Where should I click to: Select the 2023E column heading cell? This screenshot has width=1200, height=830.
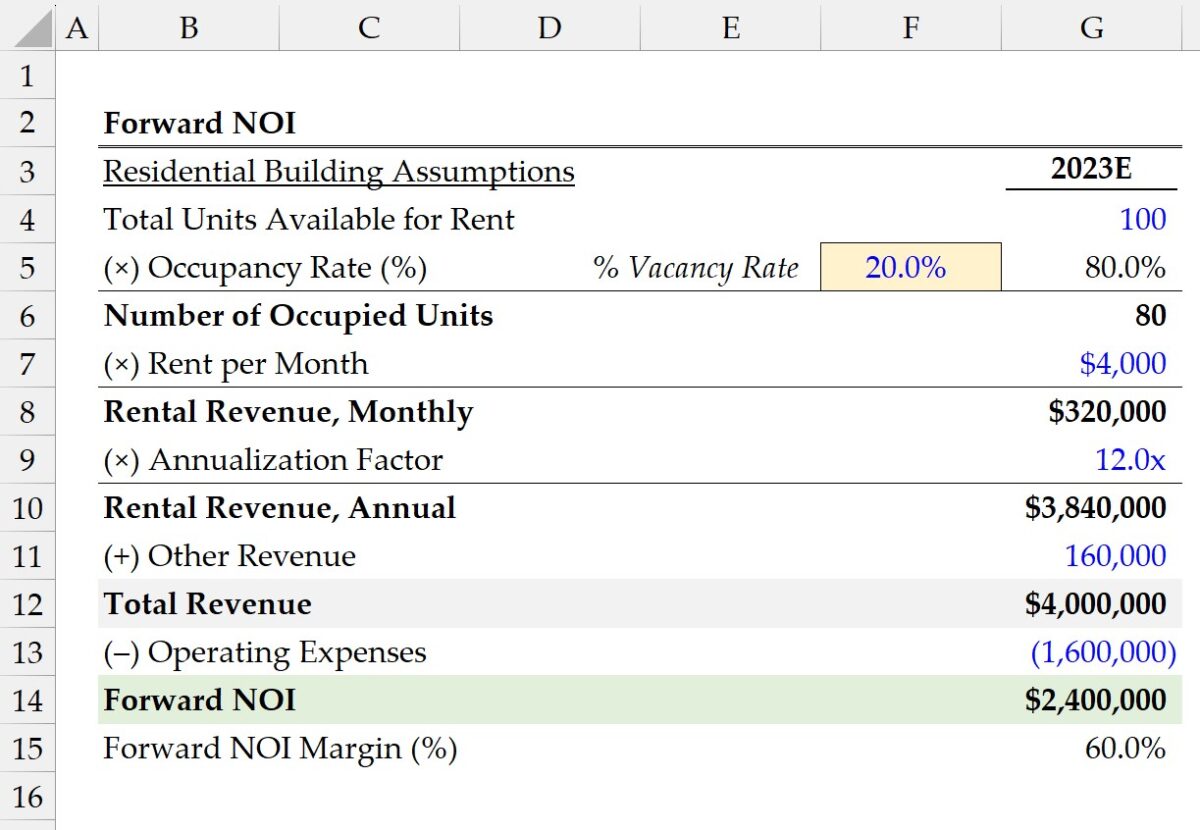click(1091, 171)
